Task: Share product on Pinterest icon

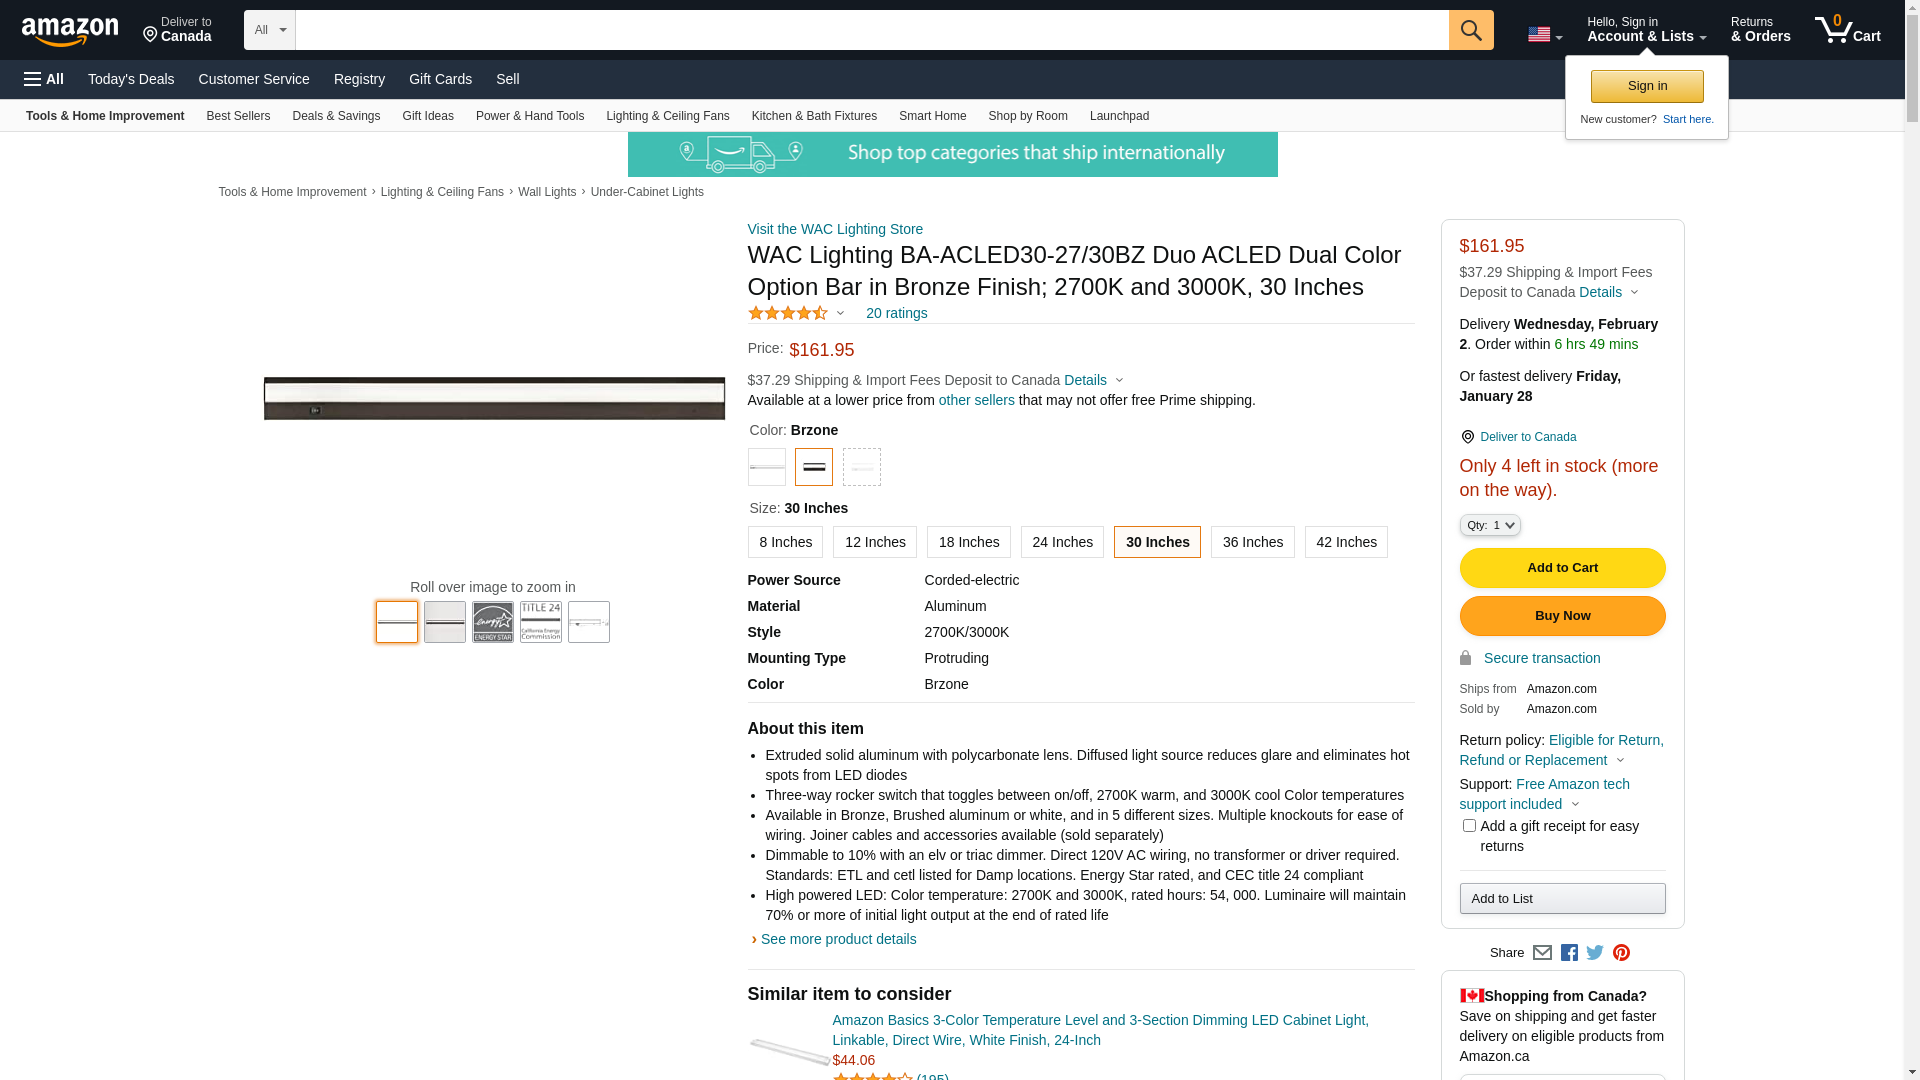Action: tap(1621, 953)
